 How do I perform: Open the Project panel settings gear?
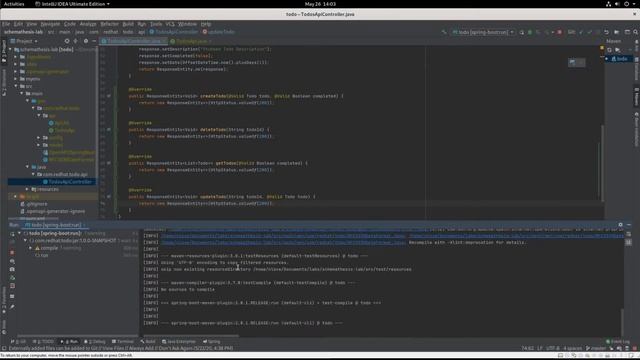click(x=86, y=41)
